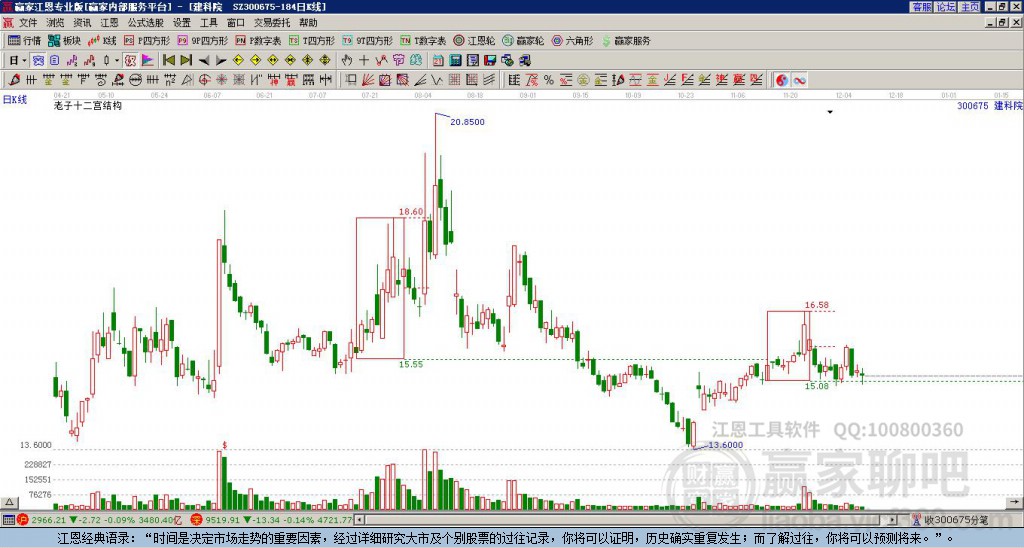Open the 行情 market quotes view
This screenshot has height=548, width=1024.
(24, 40)
